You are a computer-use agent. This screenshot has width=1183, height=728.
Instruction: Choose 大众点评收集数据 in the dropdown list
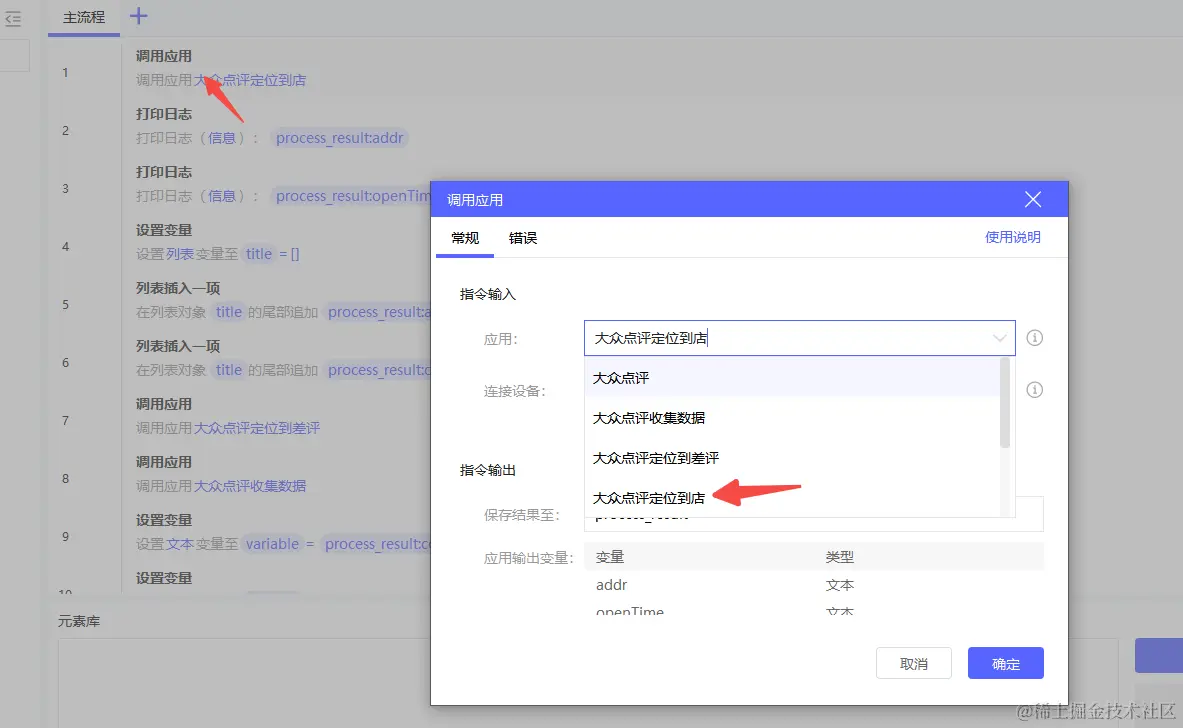[792, 418]
